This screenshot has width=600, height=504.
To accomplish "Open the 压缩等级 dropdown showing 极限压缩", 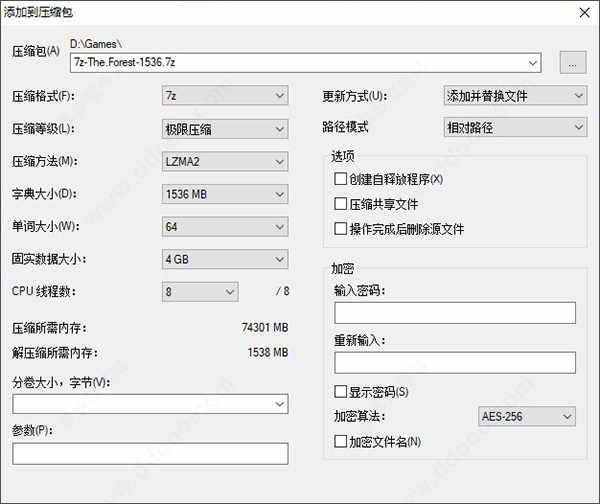I will click(x=225, y=129).
